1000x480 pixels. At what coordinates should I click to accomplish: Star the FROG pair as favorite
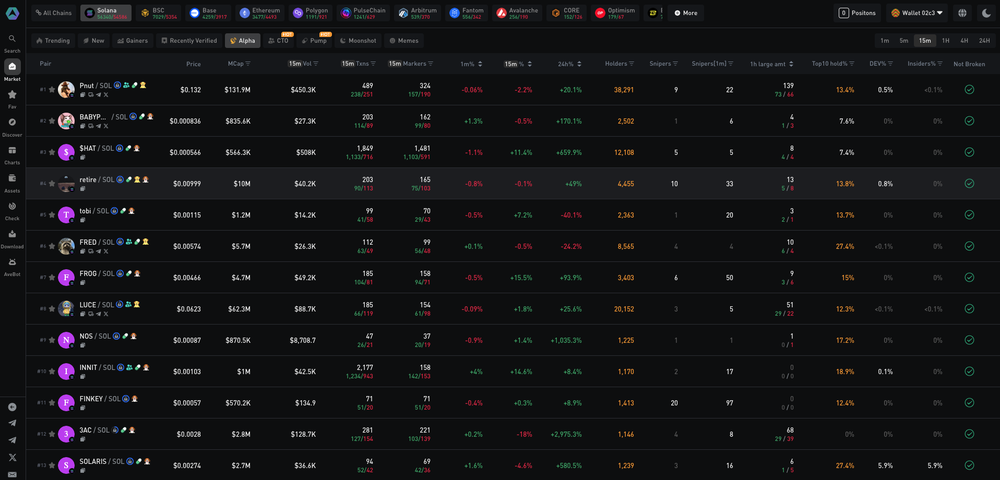click(51, 277)
